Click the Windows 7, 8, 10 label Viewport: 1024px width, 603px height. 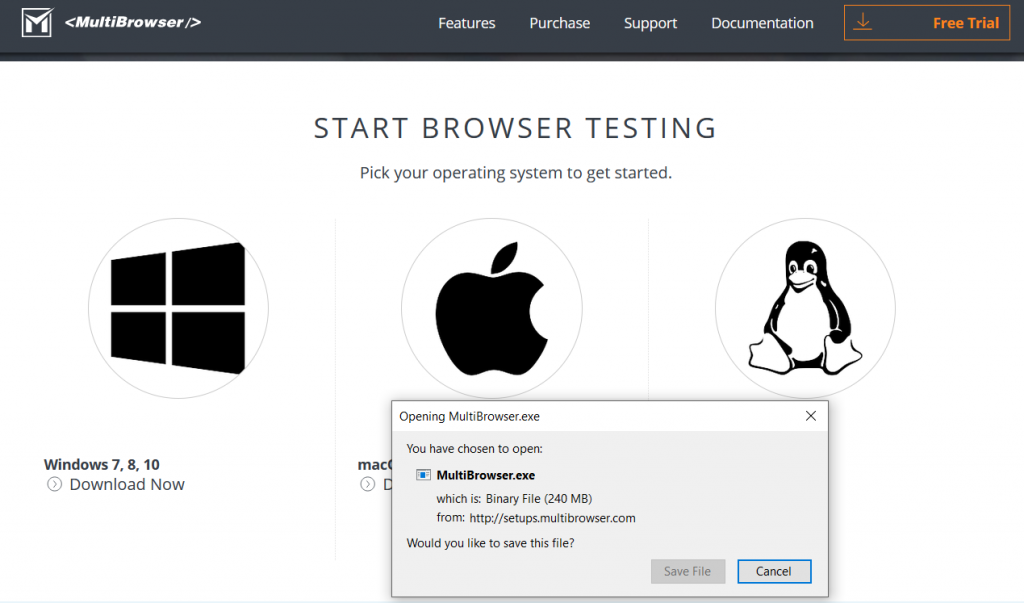coord(102,464)
